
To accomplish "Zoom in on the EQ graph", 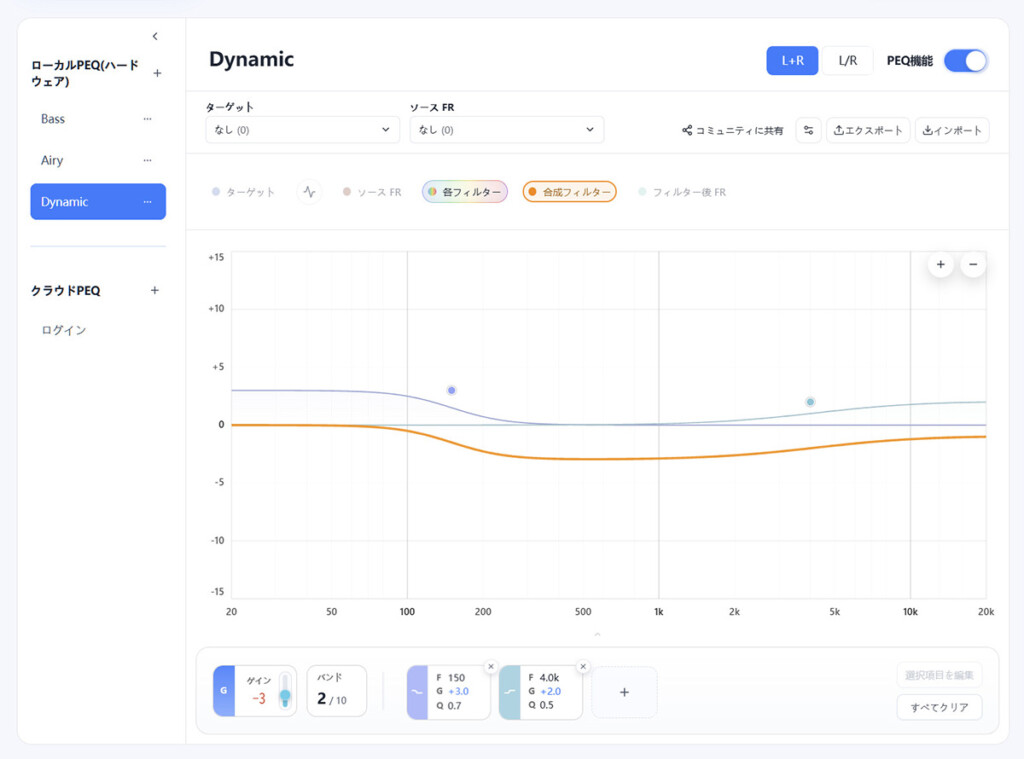I will click(940, 265).
